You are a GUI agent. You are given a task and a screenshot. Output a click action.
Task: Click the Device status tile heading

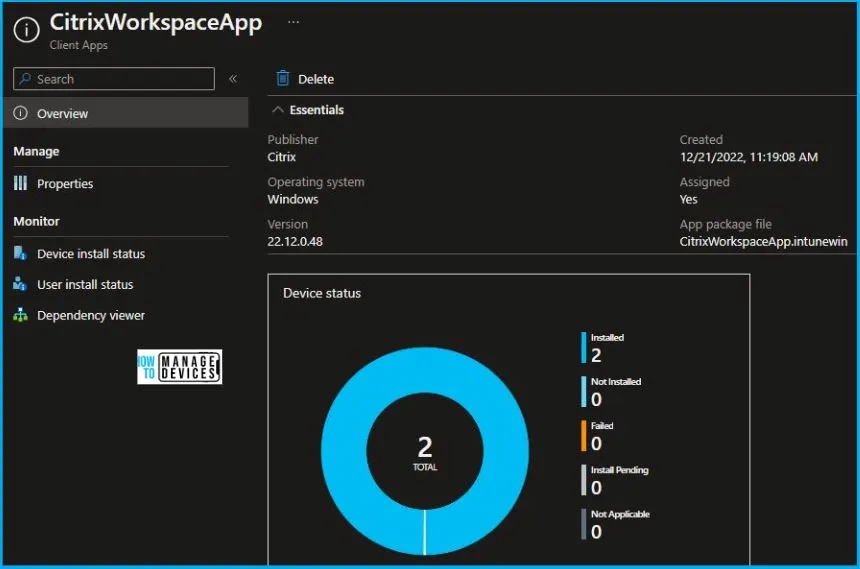point(322,294)
